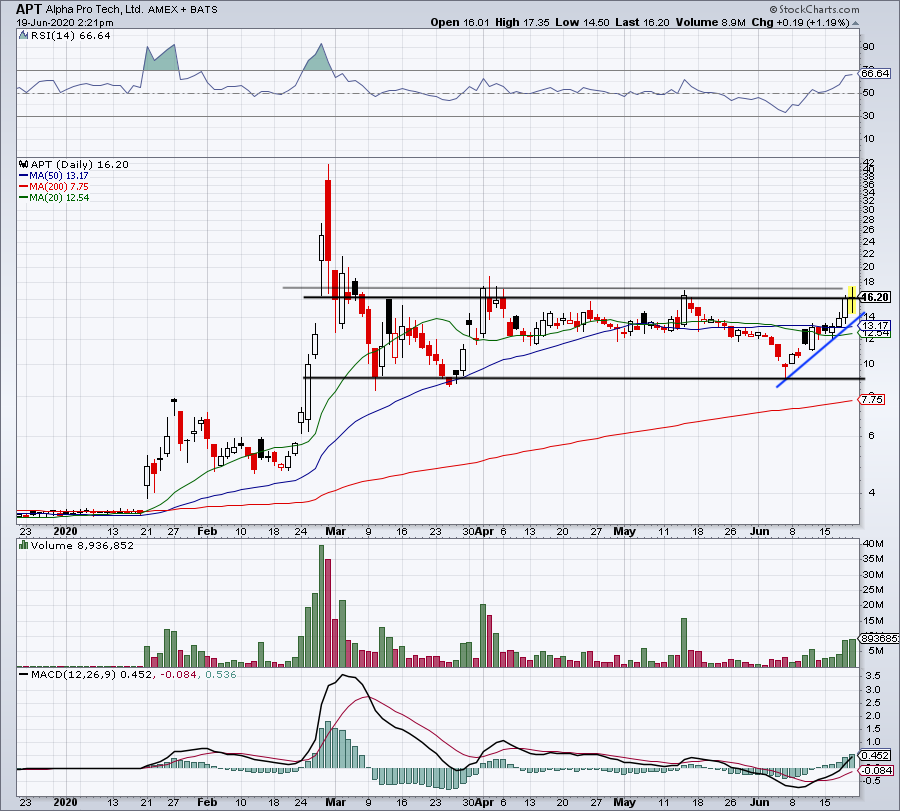Image resolution: width=900 pixels, height=811 pixels.
Task: Click the Chg +0.19 (+1.19%) value
Action: (x=800, y=22)
